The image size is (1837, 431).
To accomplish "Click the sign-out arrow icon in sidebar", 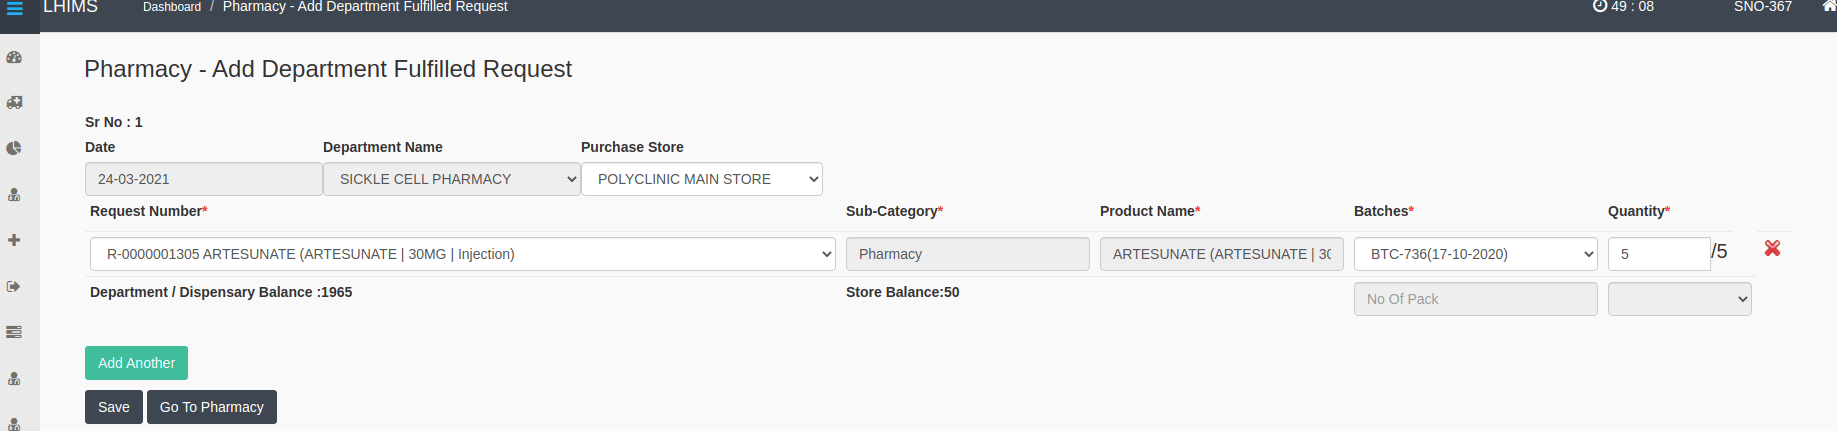I will 15,287.
